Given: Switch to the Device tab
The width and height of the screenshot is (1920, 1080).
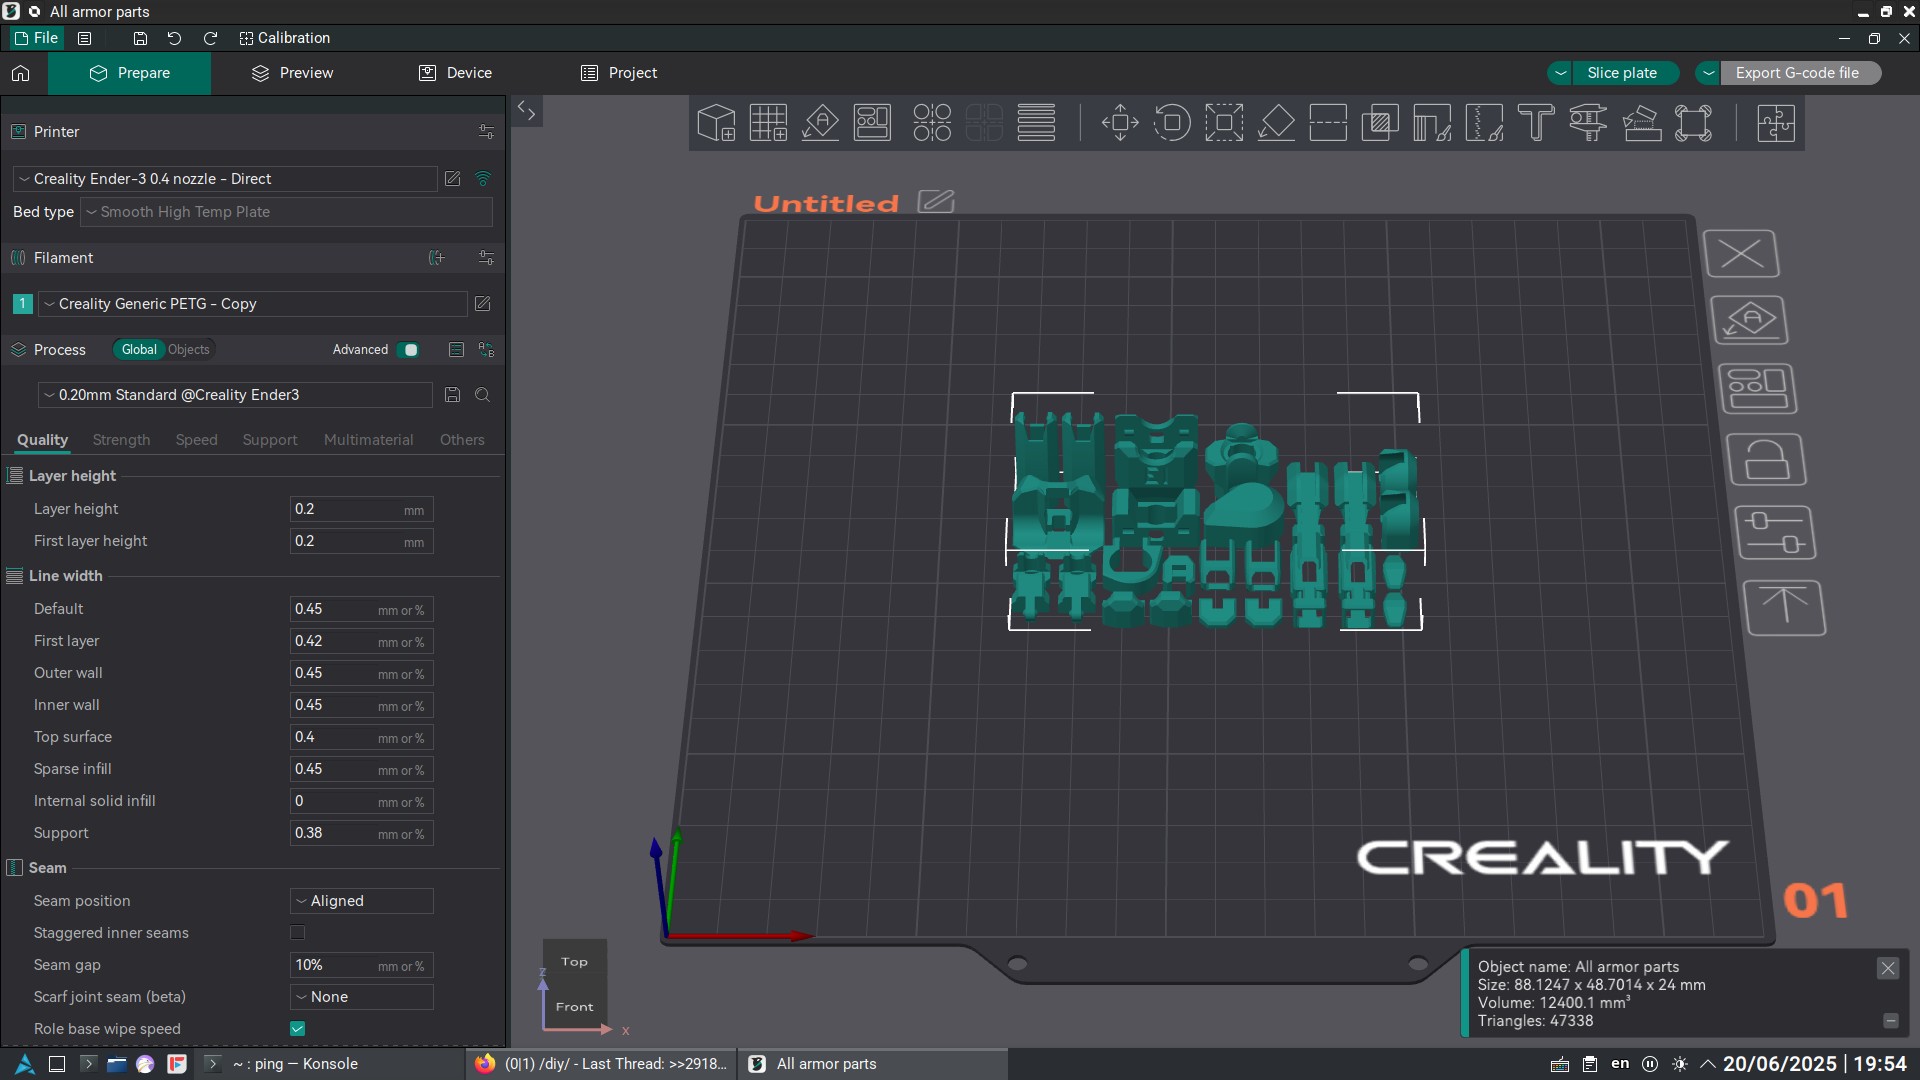Looking at the screenshot, I should tap(455, 73).
